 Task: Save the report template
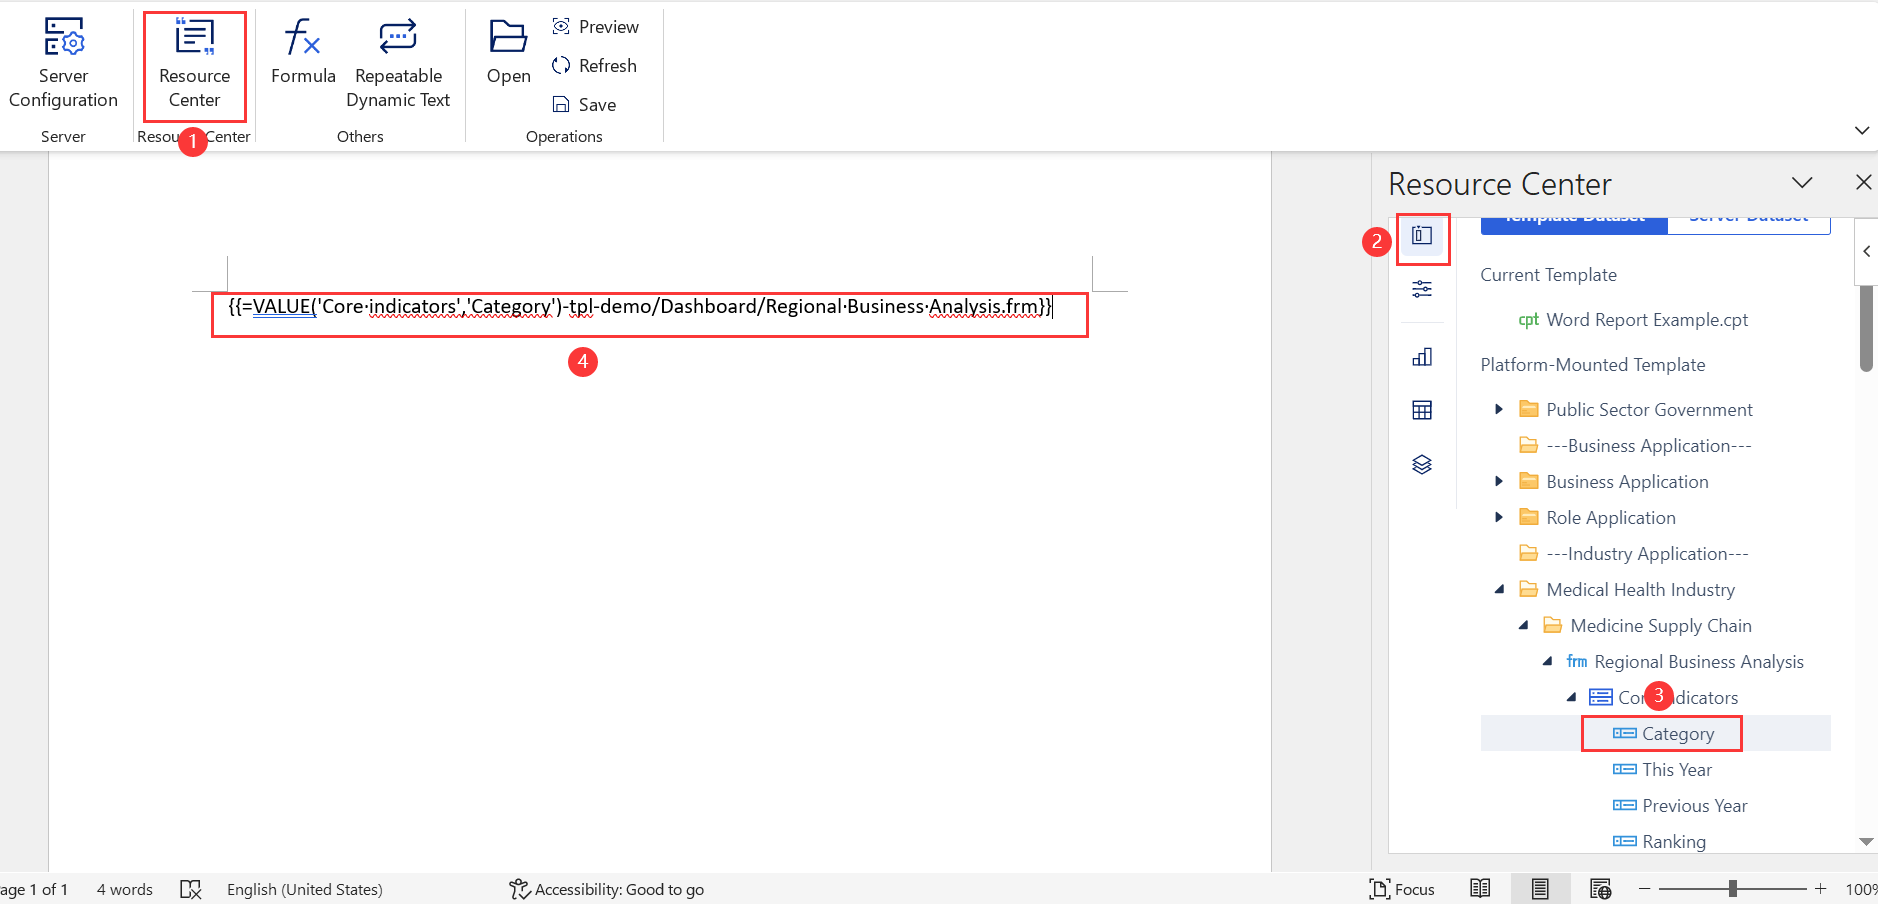point(585,105)
